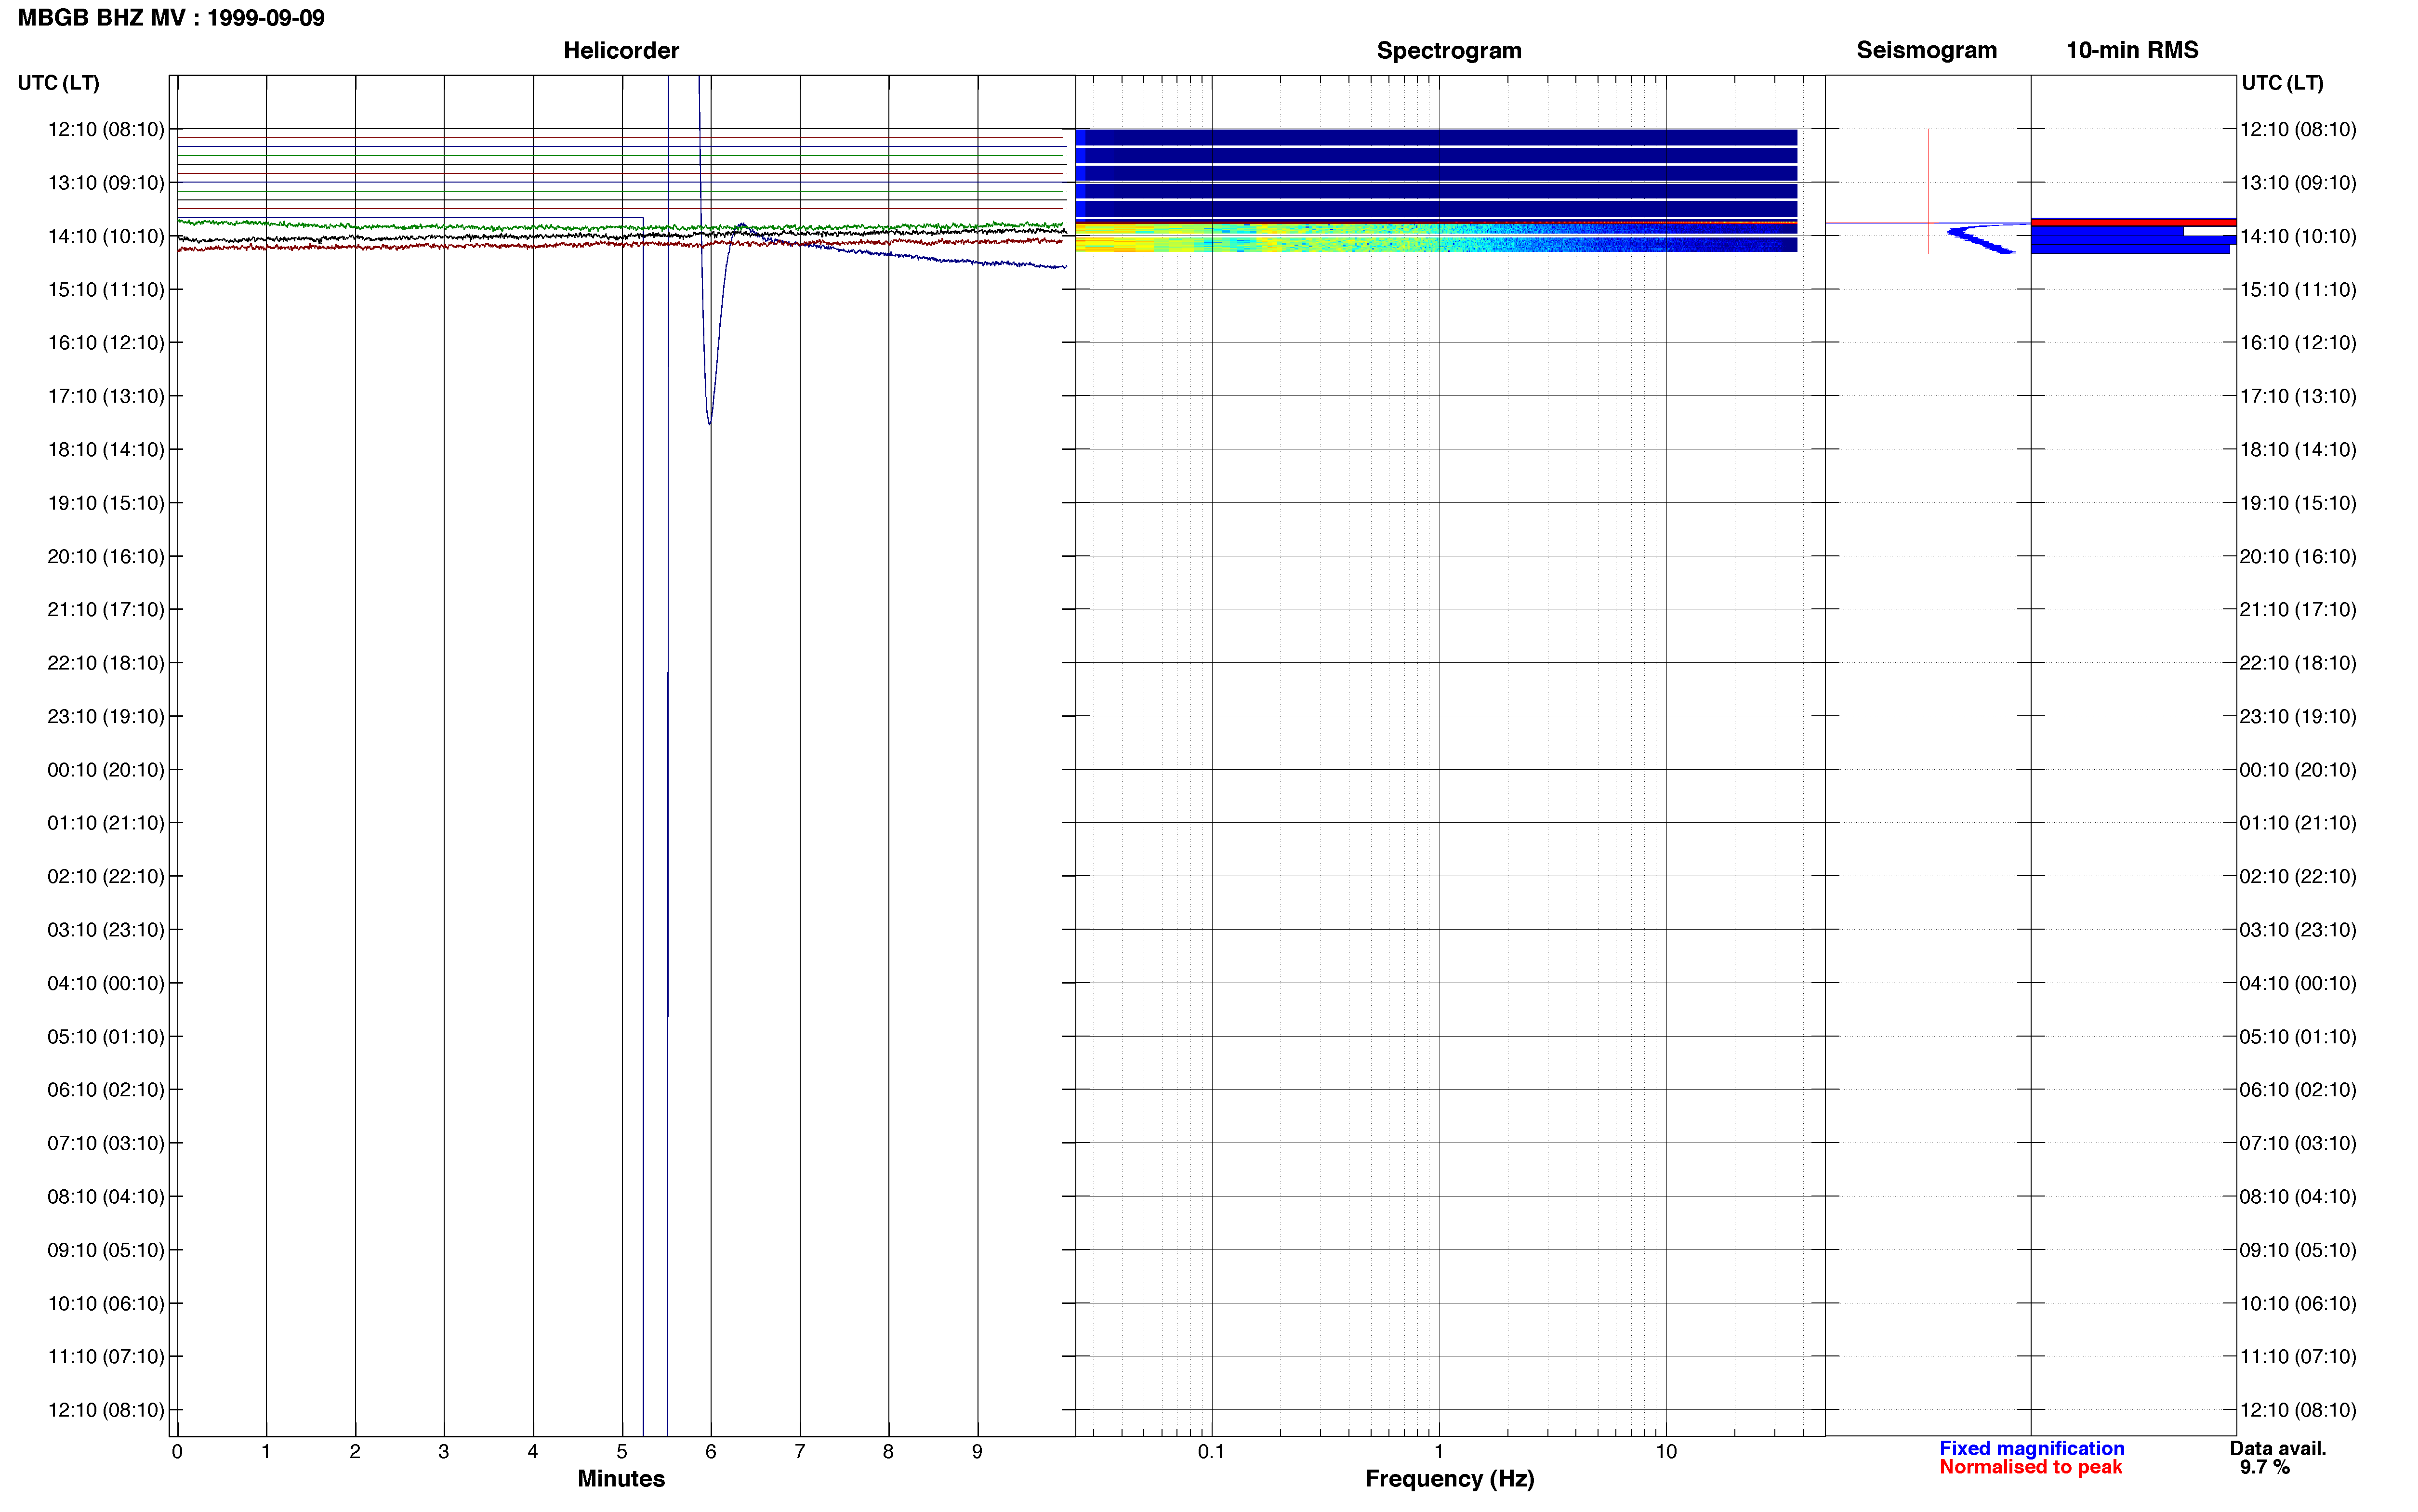The image size is (2418, 1512).
Task: Click the plot title MBGB BHZ MV : 1999-09-09
Action: coord(171,18)
